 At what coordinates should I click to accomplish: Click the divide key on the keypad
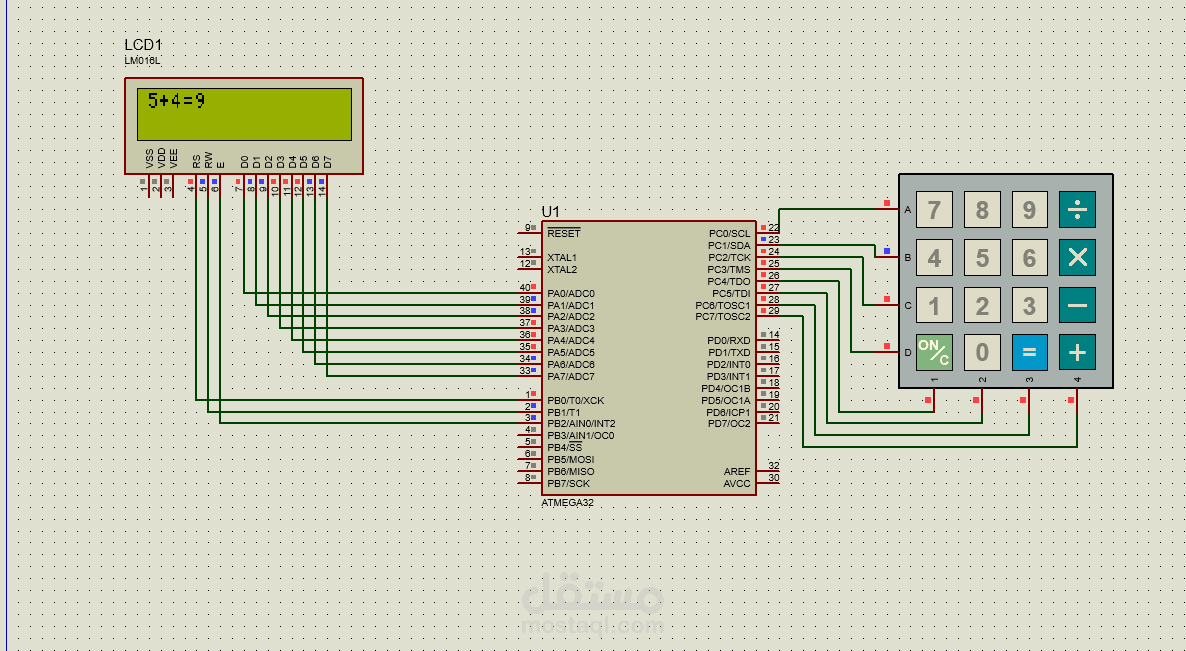[1077, 209]
